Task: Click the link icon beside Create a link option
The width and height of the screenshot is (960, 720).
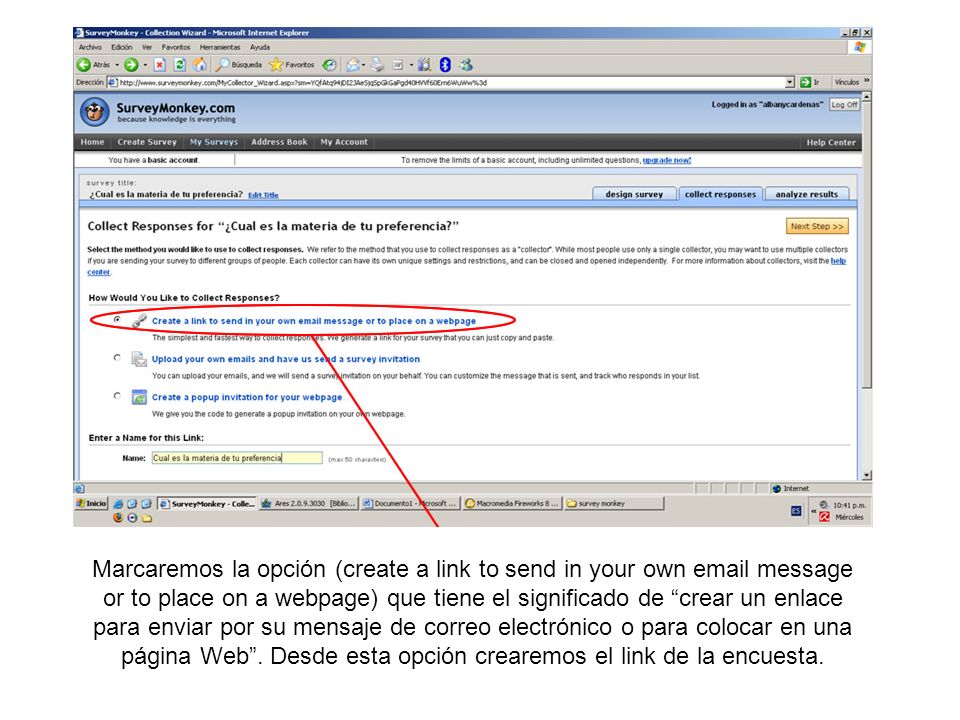Action: 139,320
